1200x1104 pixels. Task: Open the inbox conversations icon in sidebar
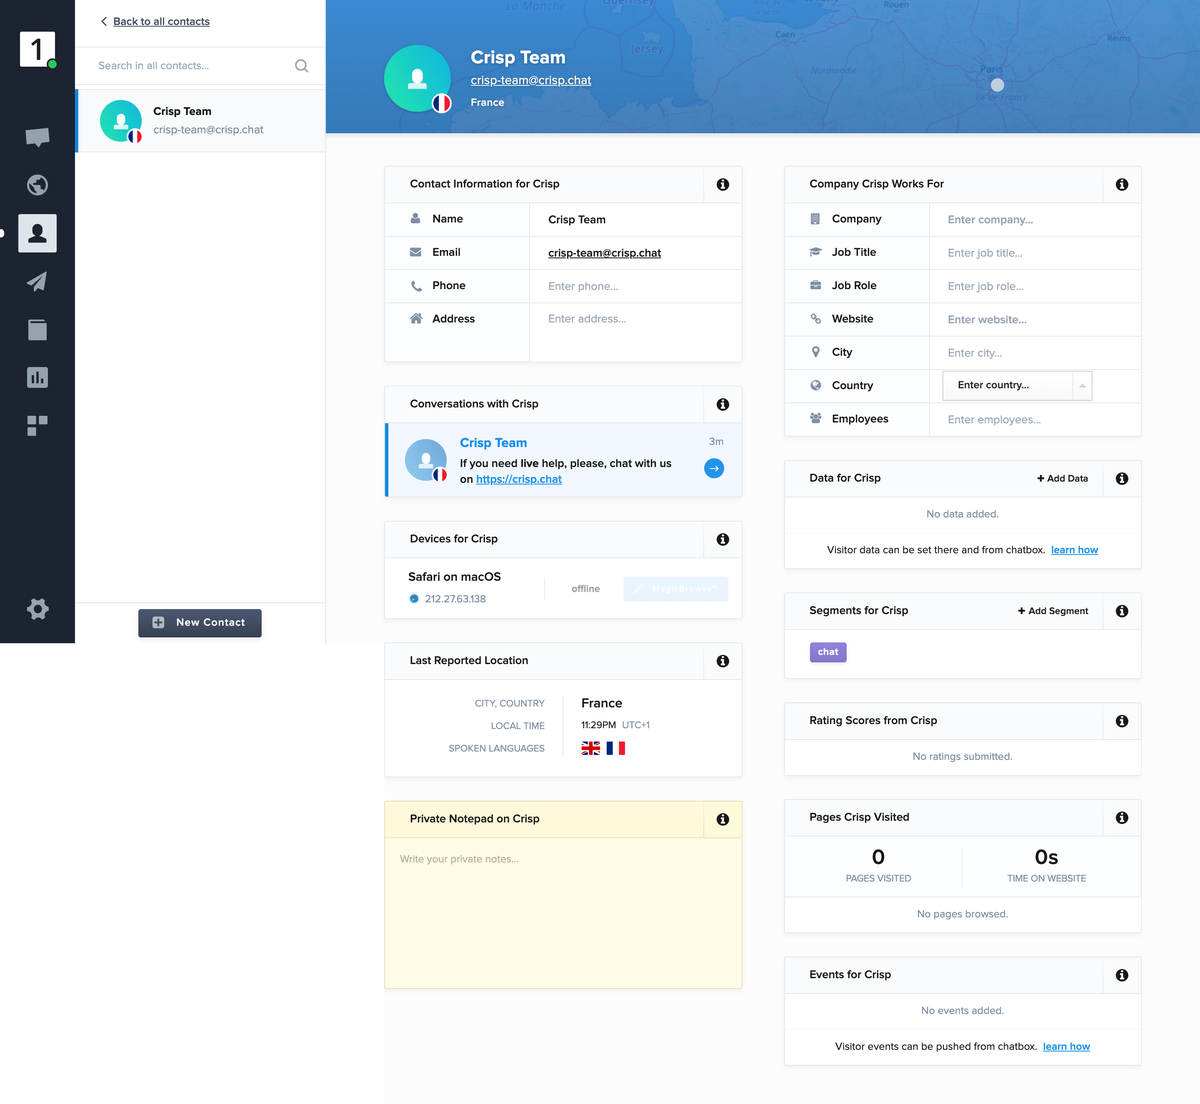tap(37, 137)
